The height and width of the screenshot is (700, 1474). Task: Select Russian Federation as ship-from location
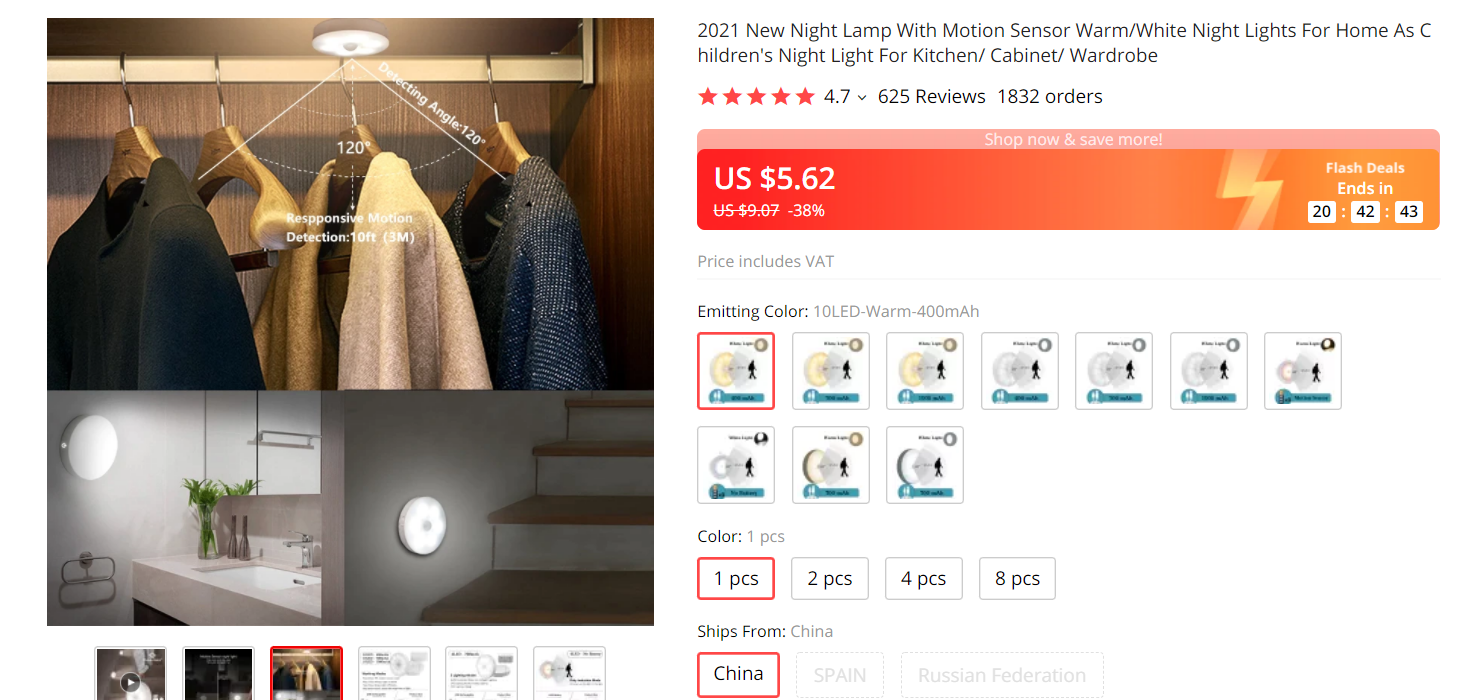point(1001,675)
